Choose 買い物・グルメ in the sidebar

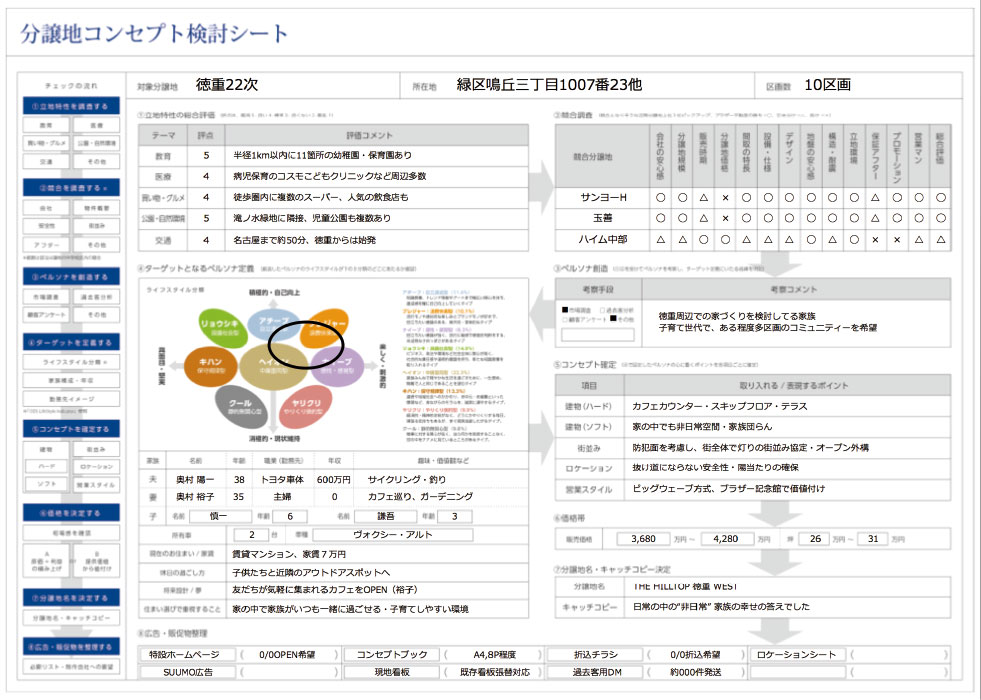[46, 143]
